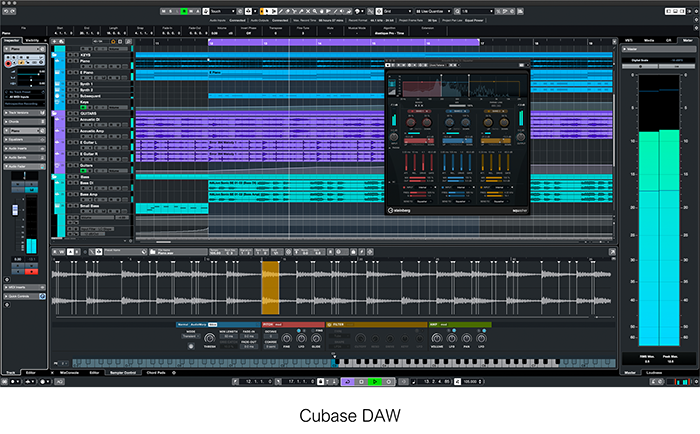Click the Record Enable button on Piano inspector
This screenshot has width=700, height=434.
pos(10,62)
